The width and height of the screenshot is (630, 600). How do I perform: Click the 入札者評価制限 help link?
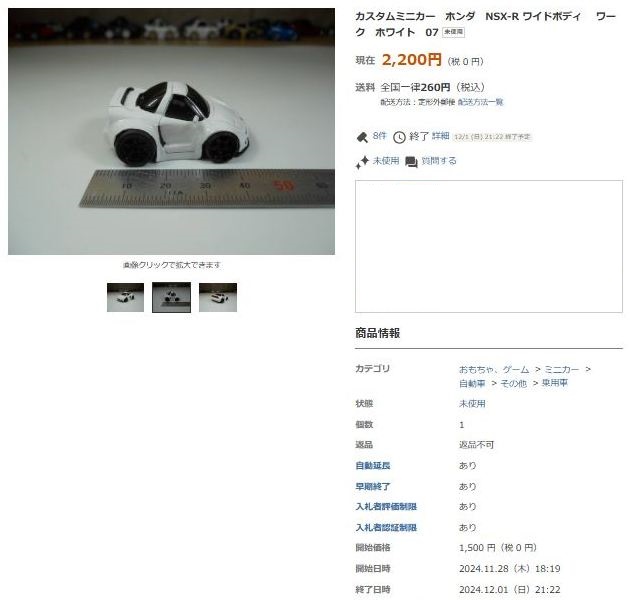click(386, 507)
